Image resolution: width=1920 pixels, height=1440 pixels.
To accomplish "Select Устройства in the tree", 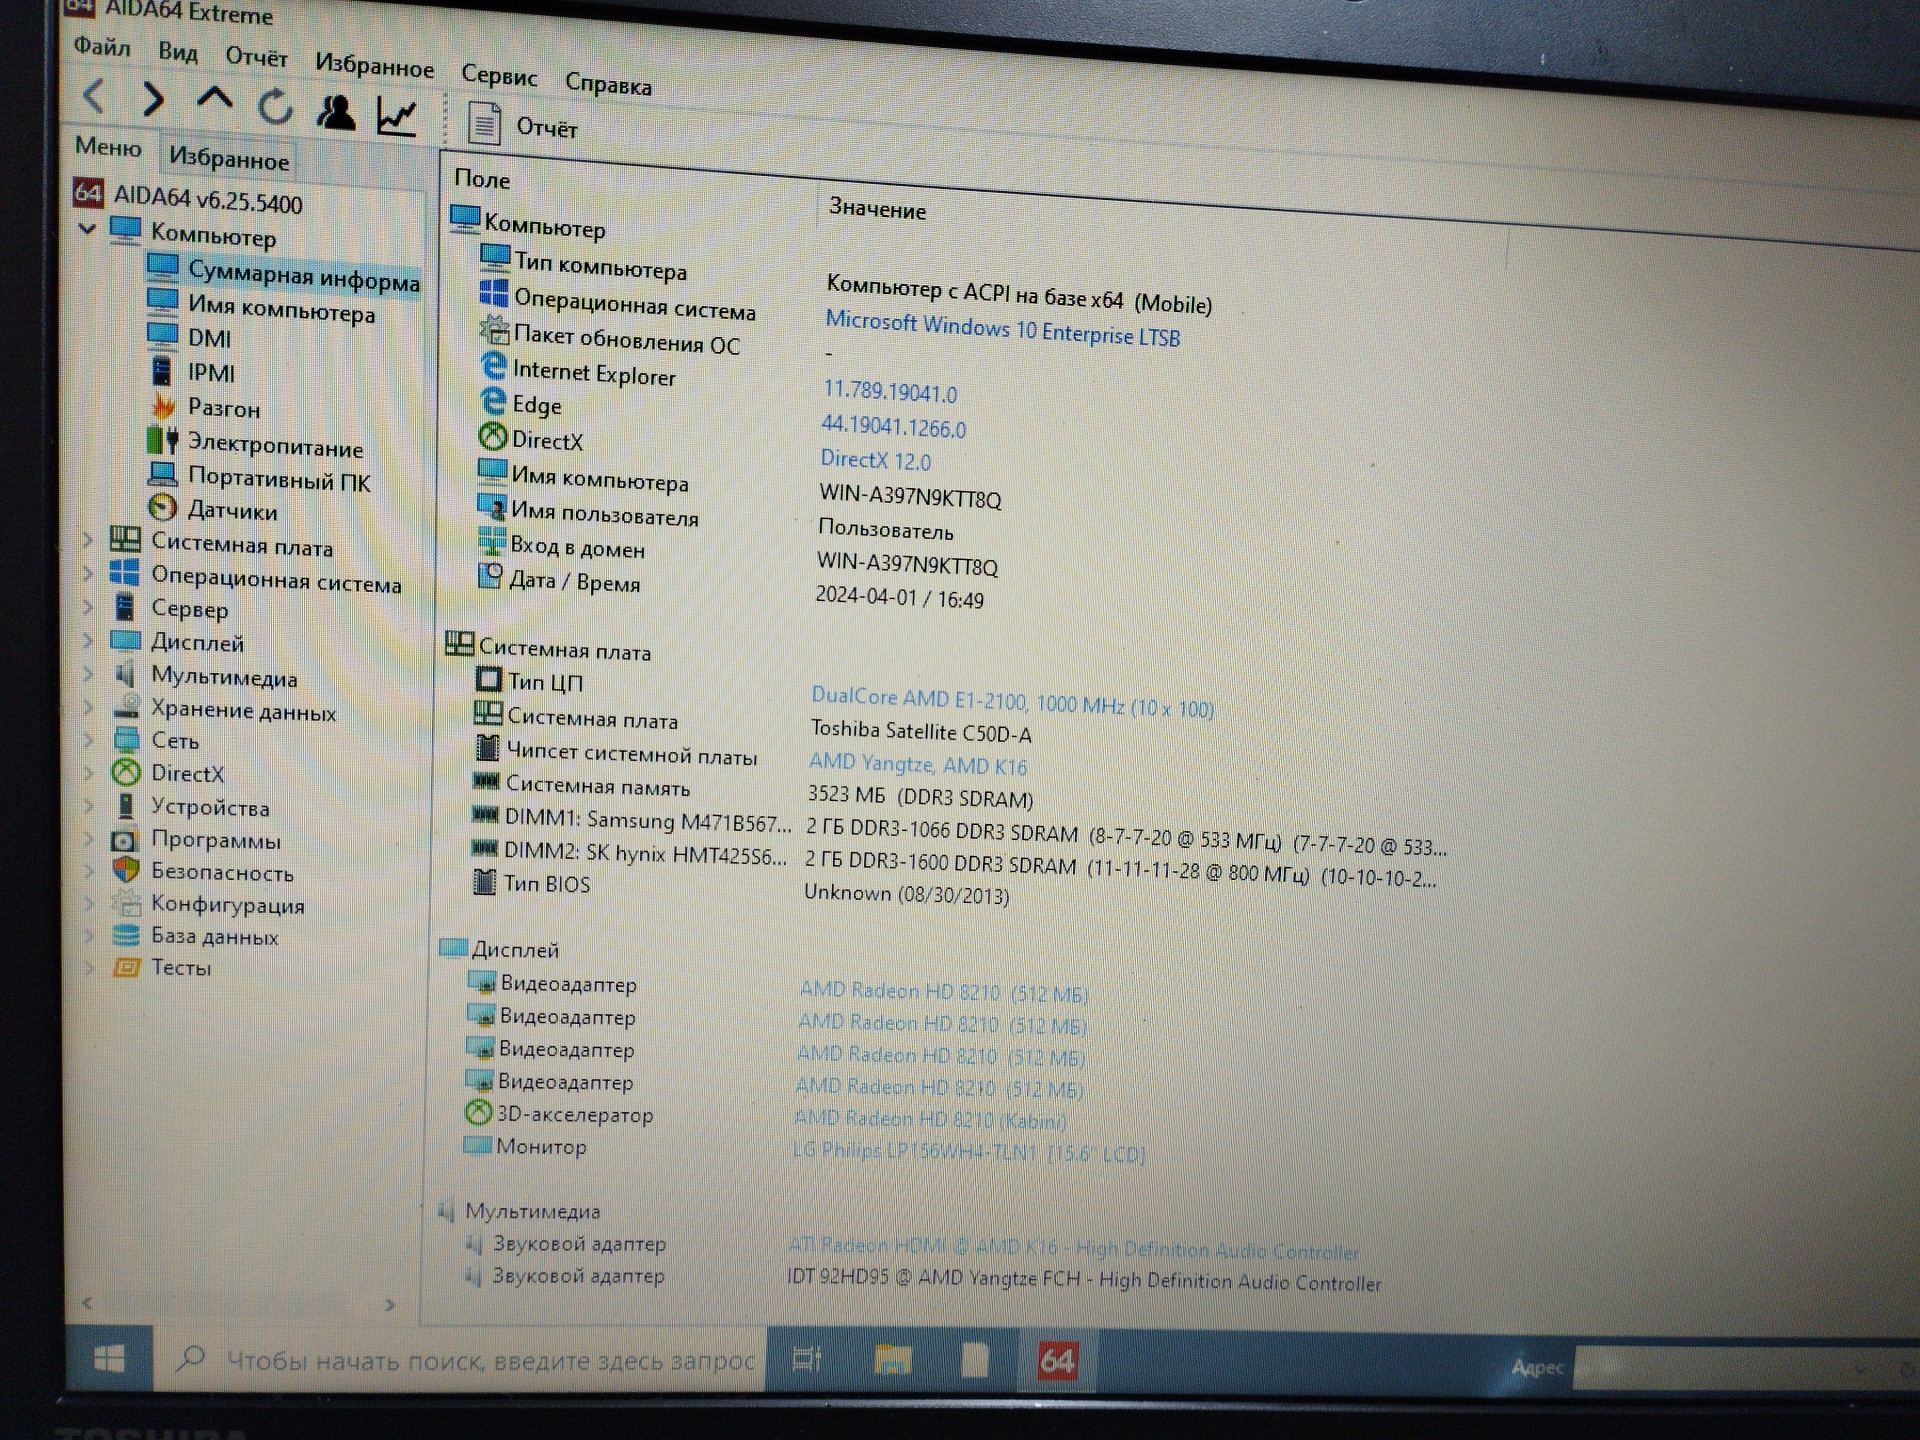I will point(210,807).
